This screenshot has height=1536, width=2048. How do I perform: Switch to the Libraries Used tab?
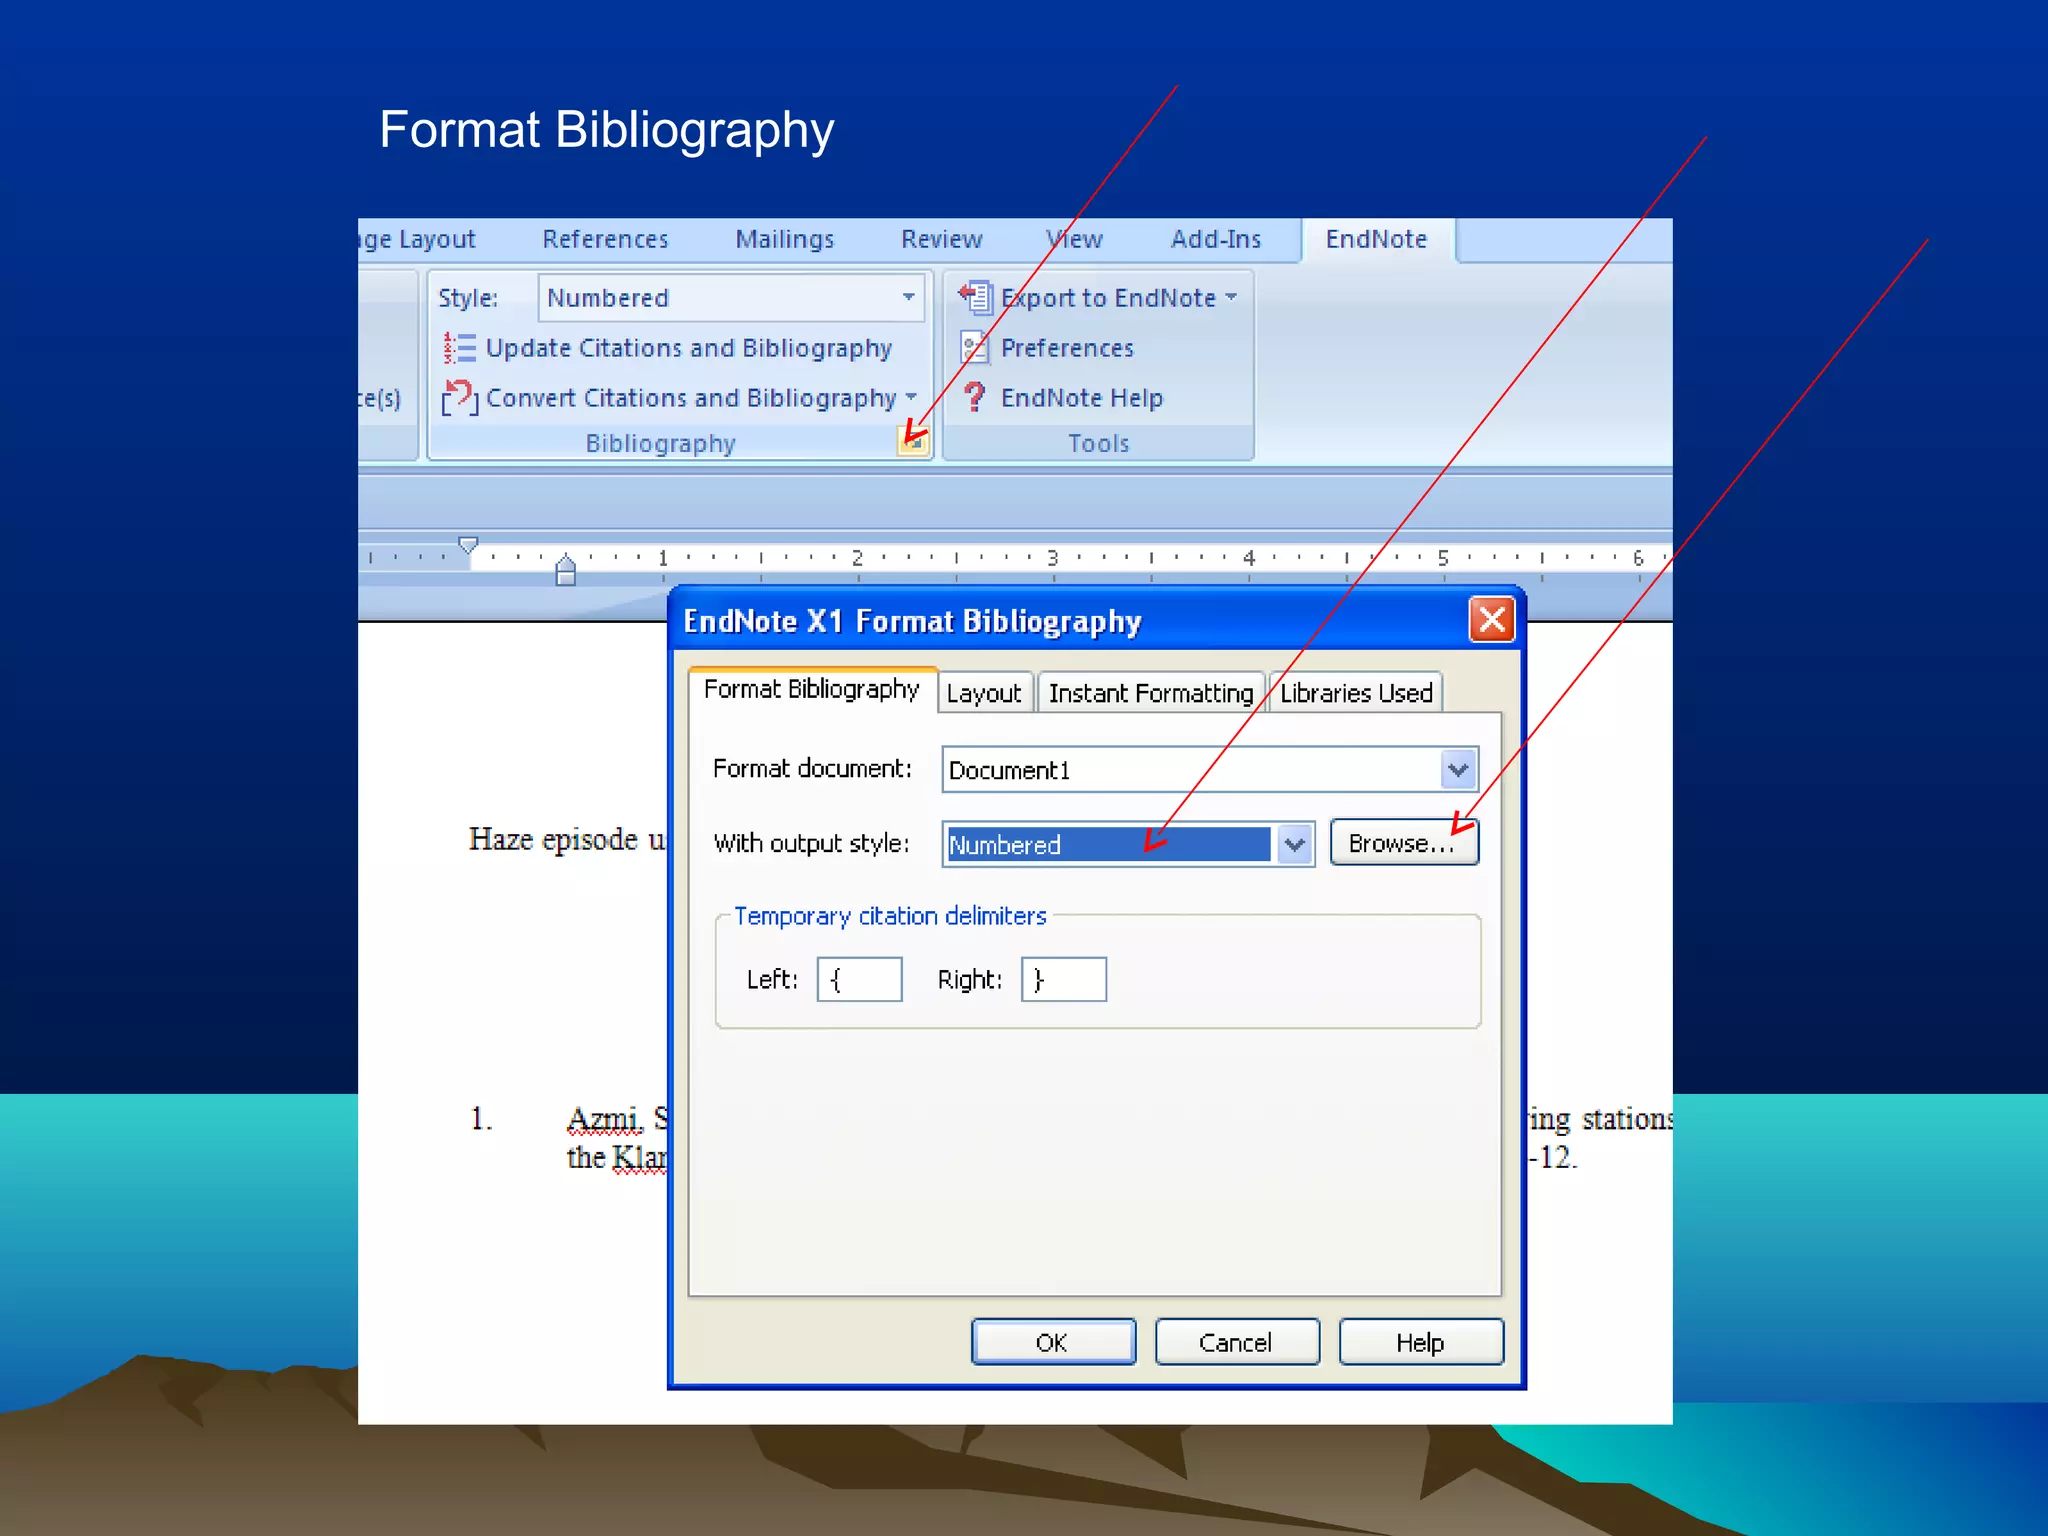(x=1355, y=693)
